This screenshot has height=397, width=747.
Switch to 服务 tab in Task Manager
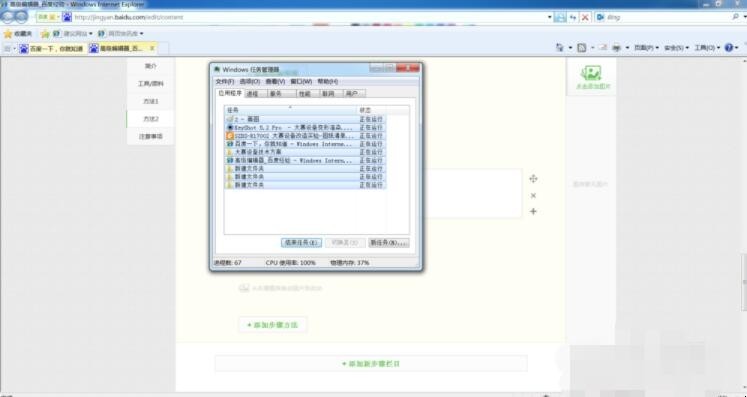click(x=282, y=93)
